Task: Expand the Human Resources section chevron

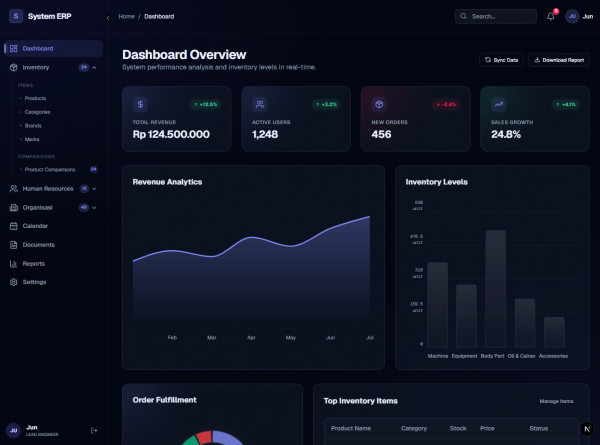Action: 94,189
